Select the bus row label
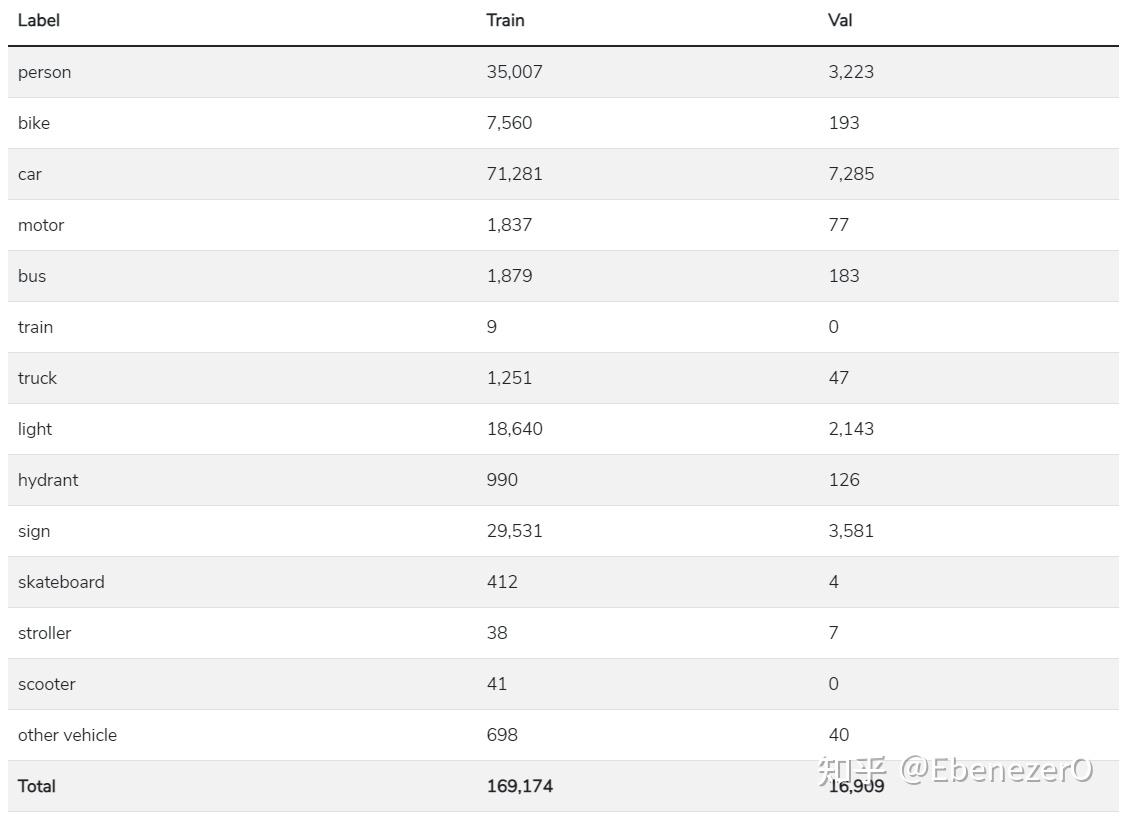The image size is (1123, 817). click(x=32, y=276)
